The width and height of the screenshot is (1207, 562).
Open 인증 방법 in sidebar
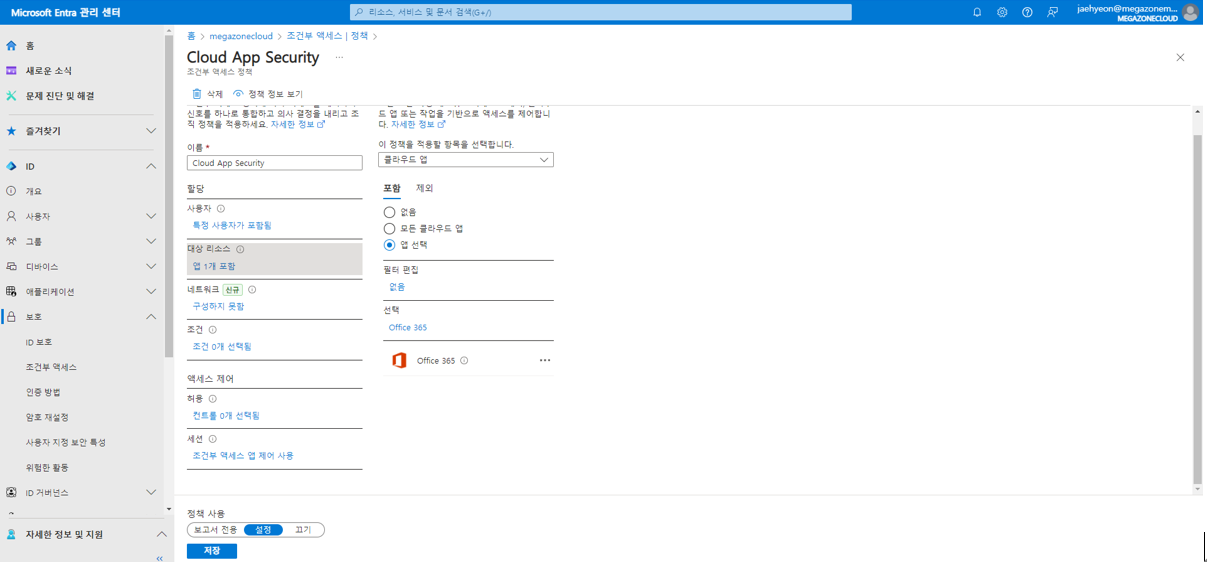tap(43, 392)
